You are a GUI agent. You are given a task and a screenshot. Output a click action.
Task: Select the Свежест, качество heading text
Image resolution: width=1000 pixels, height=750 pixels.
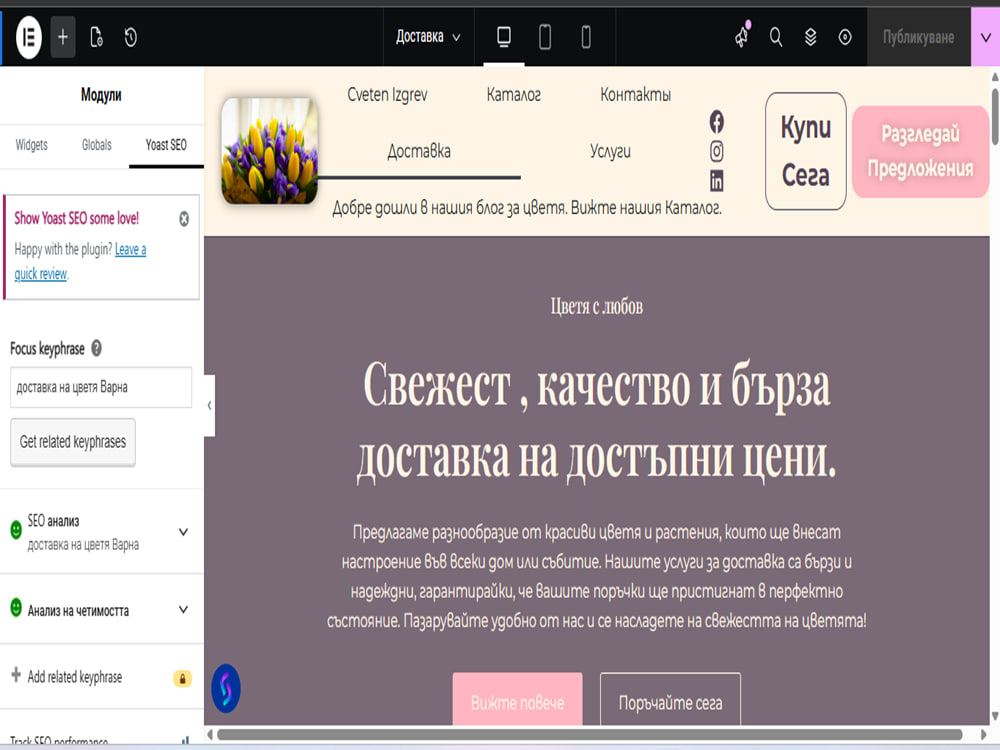(596, 421)
